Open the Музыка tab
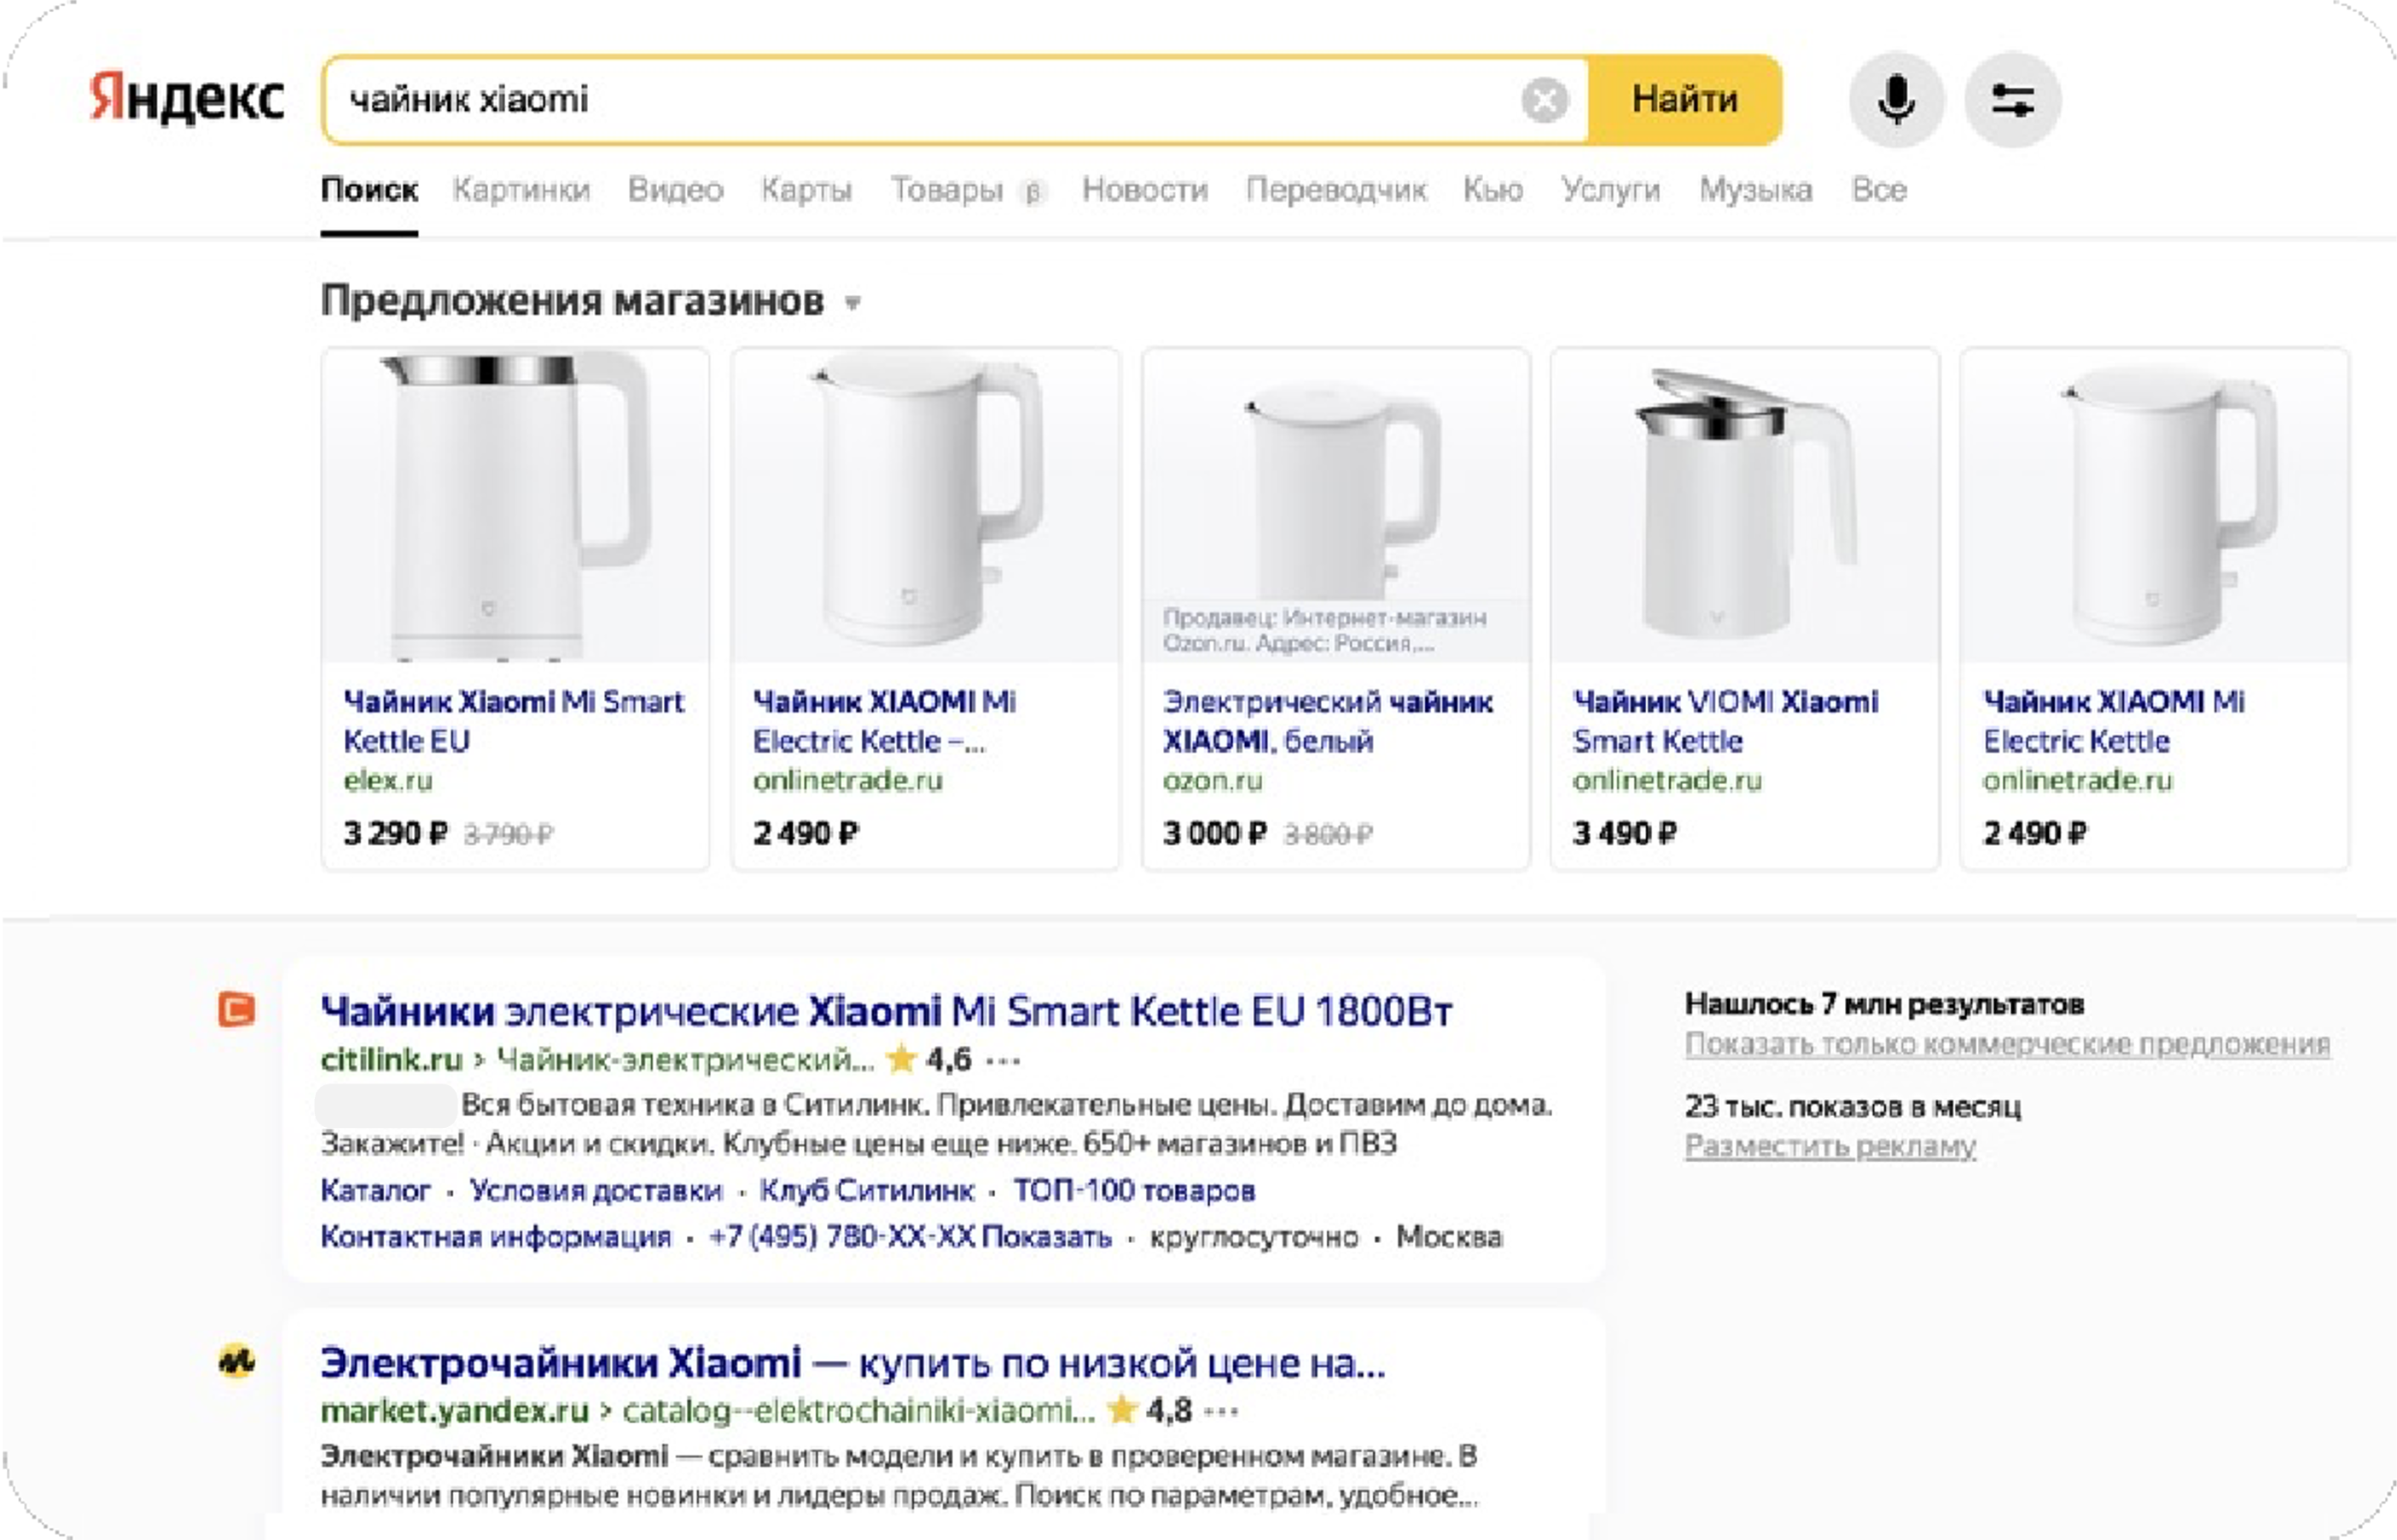The image size is (2397, 1540). (1755, 189)
